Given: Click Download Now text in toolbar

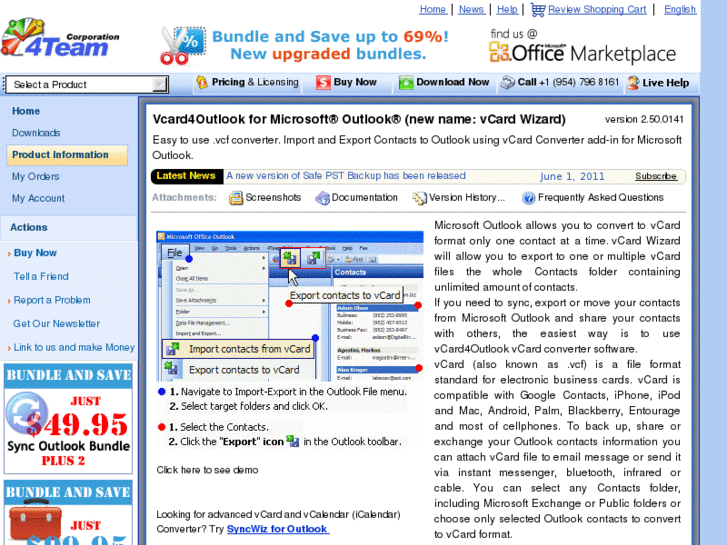Looking at the screenshot, I should pyautogui.click(x=453, y=82).
